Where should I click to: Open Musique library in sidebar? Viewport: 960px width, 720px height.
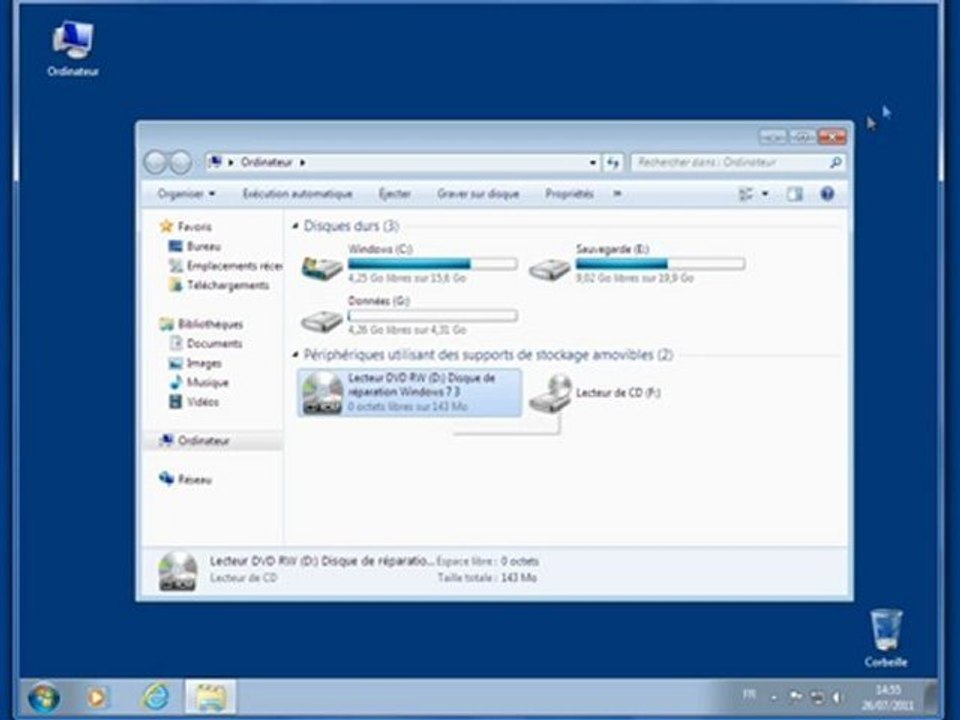pyautogui.click(x=199, y=383)
